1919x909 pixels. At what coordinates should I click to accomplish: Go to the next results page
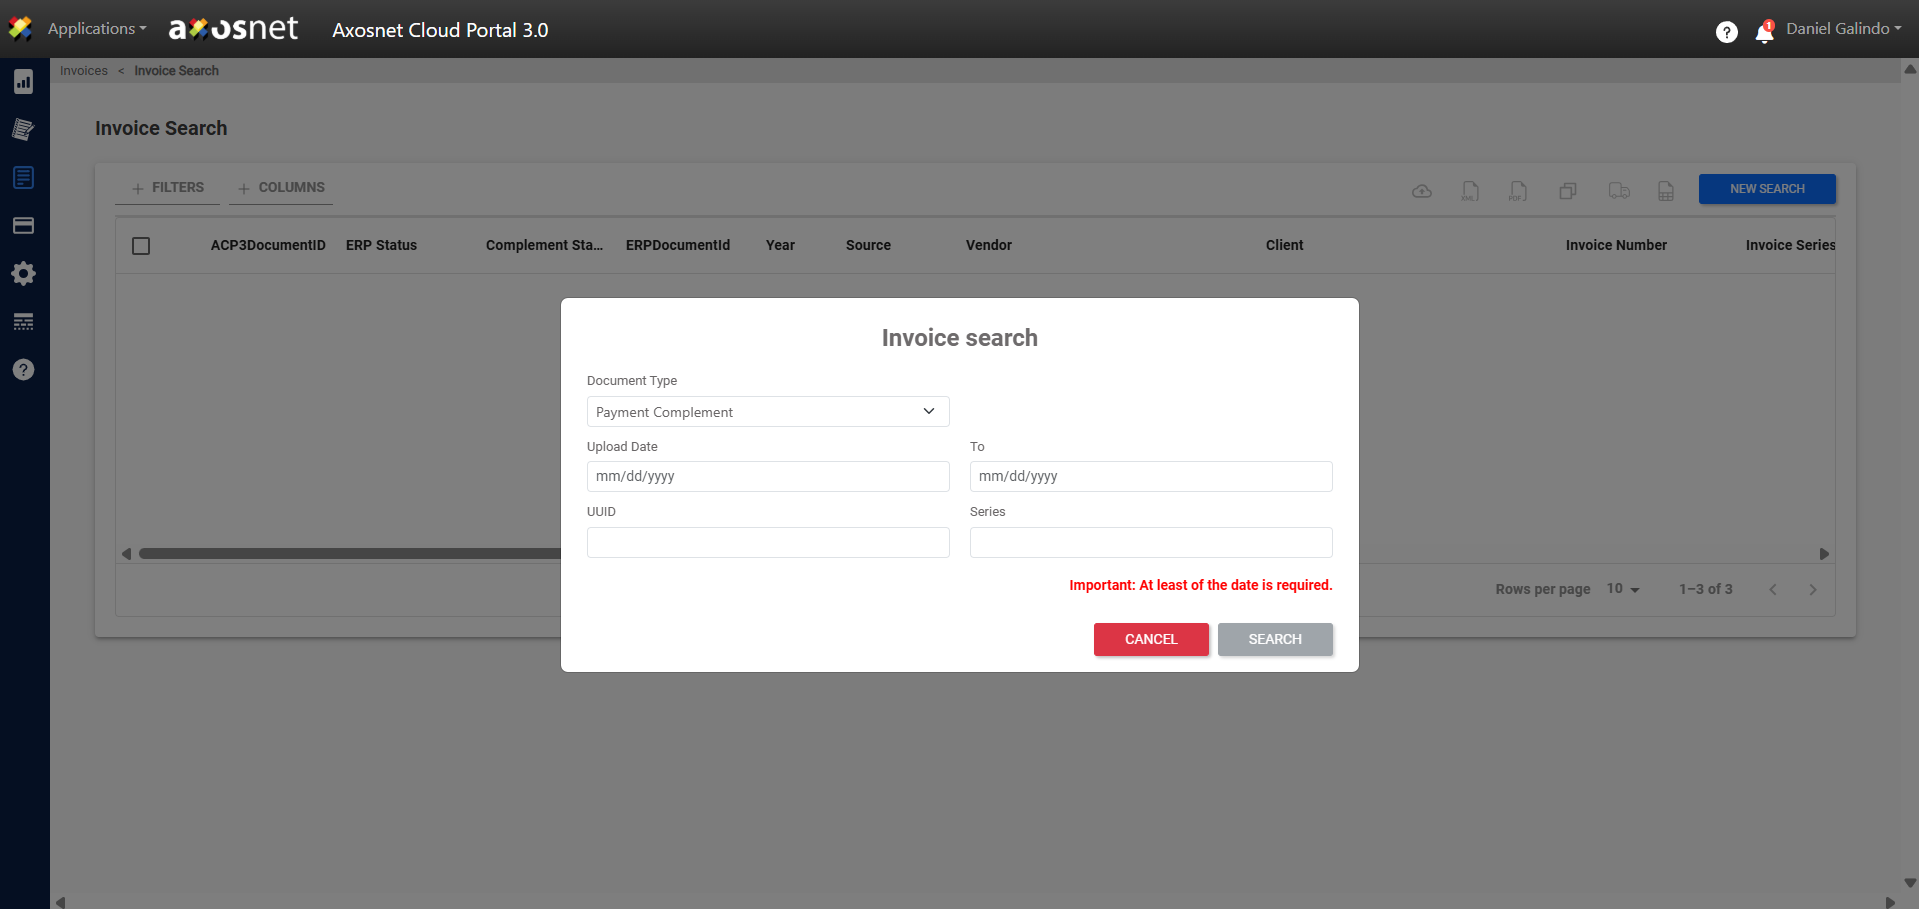[1813, 590]
